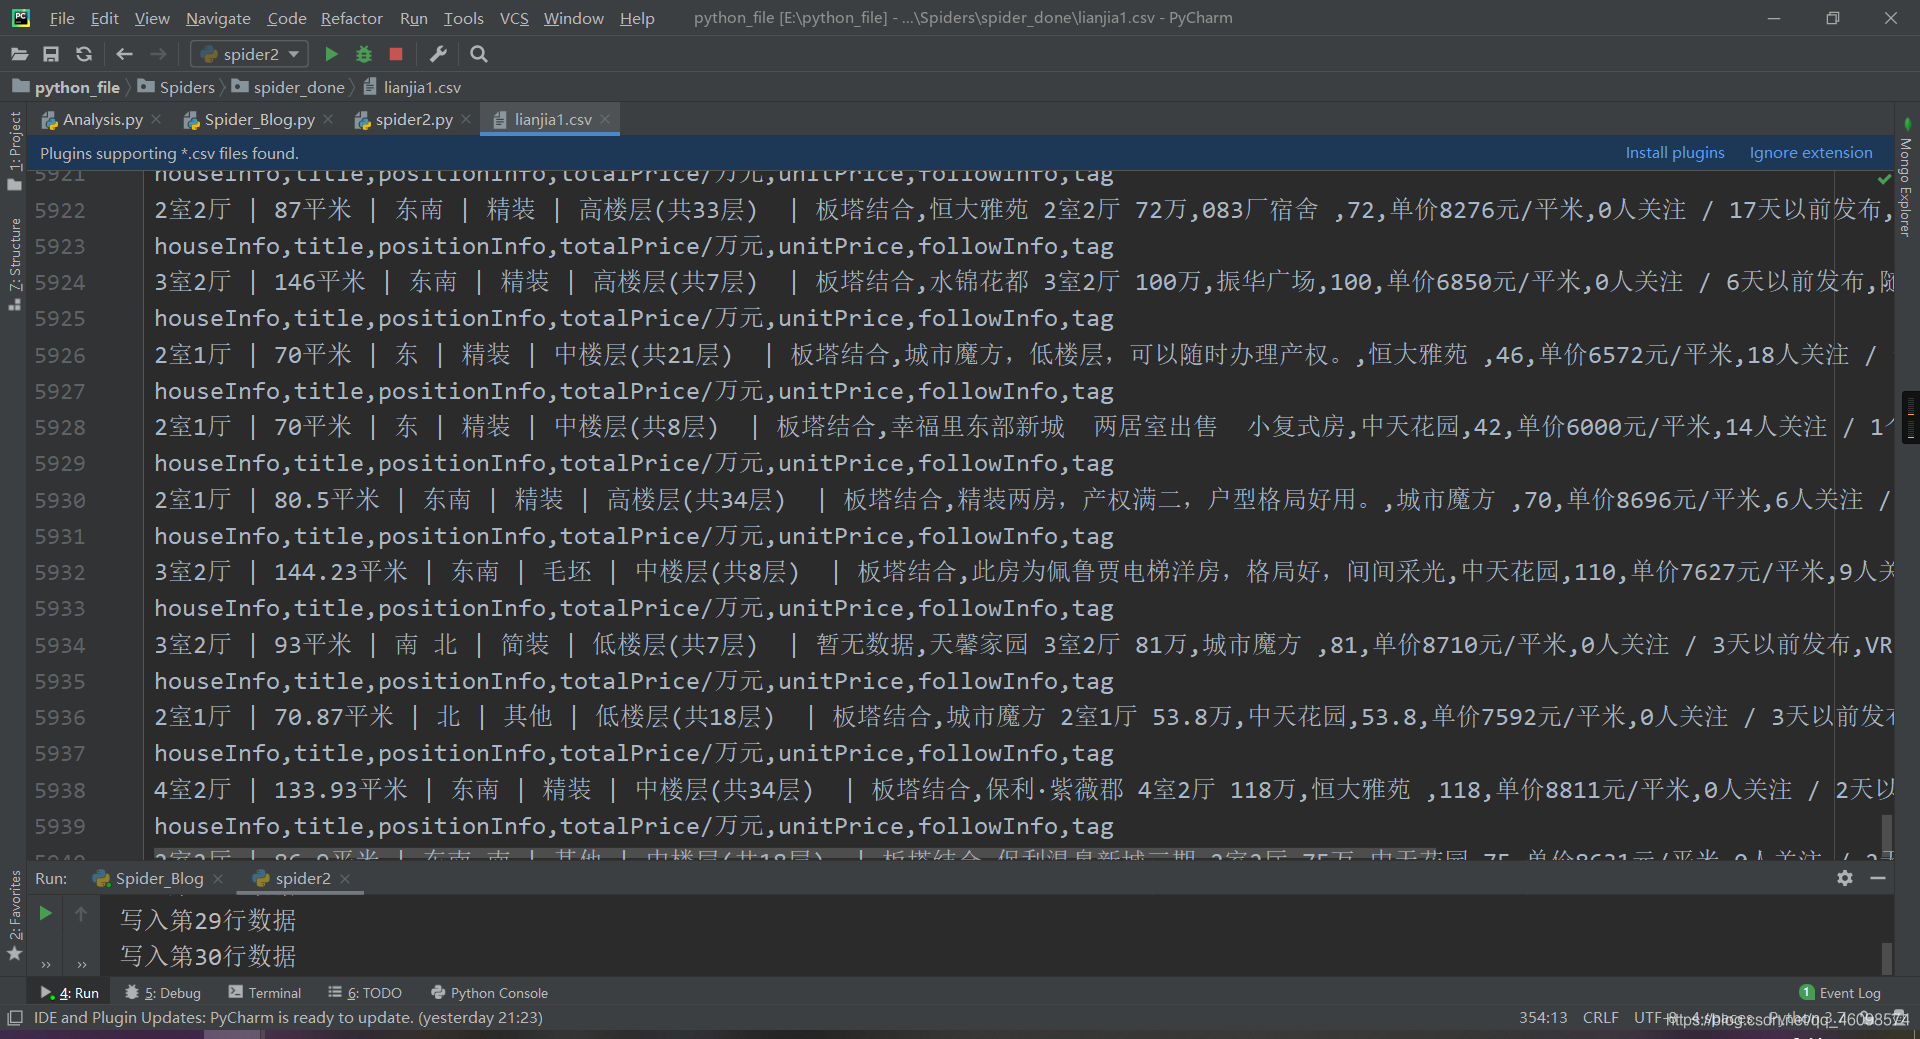The image size is (1920, 1039).
Task: Stop the process with the red square icon
Action: (x=395, y=54)
